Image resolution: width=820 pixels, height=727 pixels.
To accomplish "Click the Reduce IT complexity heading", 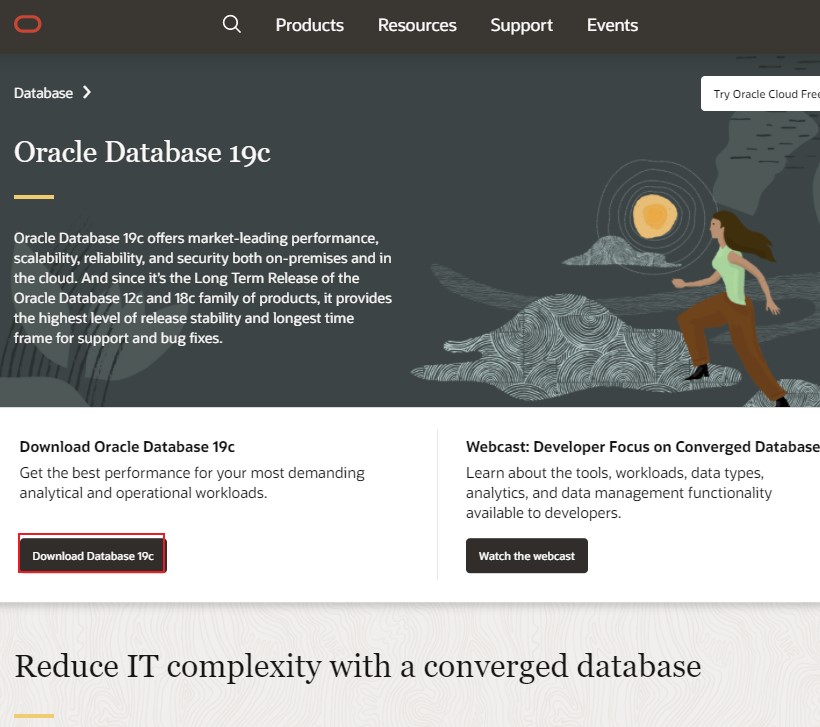I will pos(358,666).
